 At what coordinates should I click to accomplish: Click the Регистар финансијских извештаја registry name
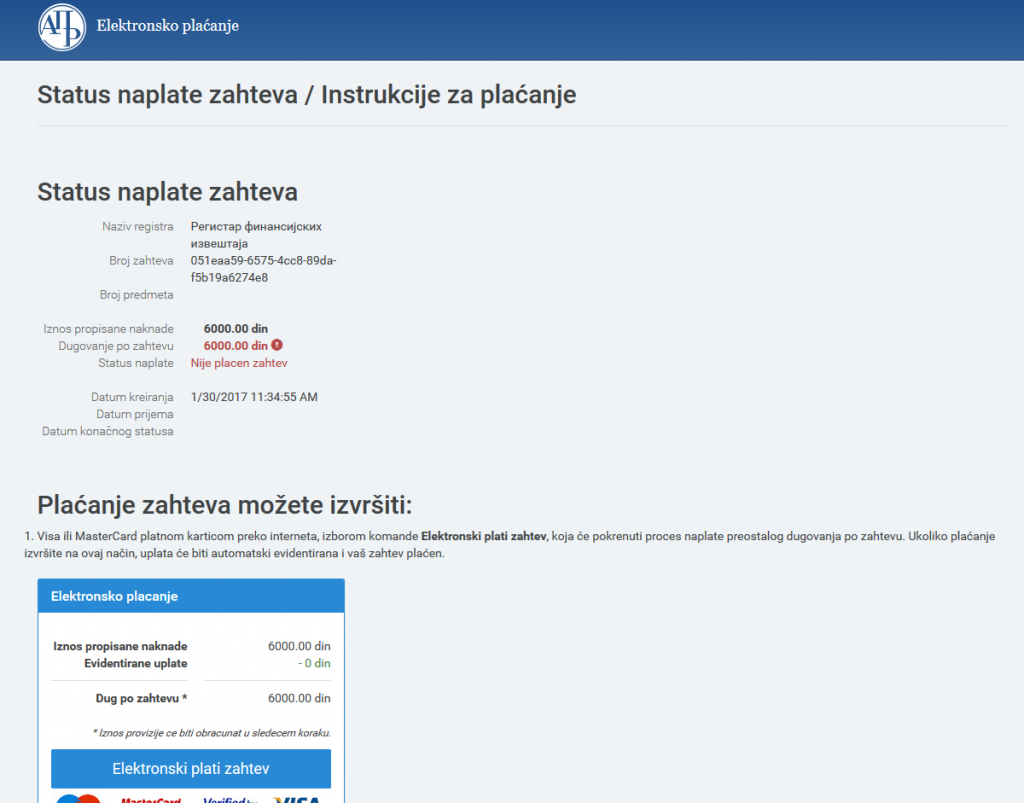[256, 235]
